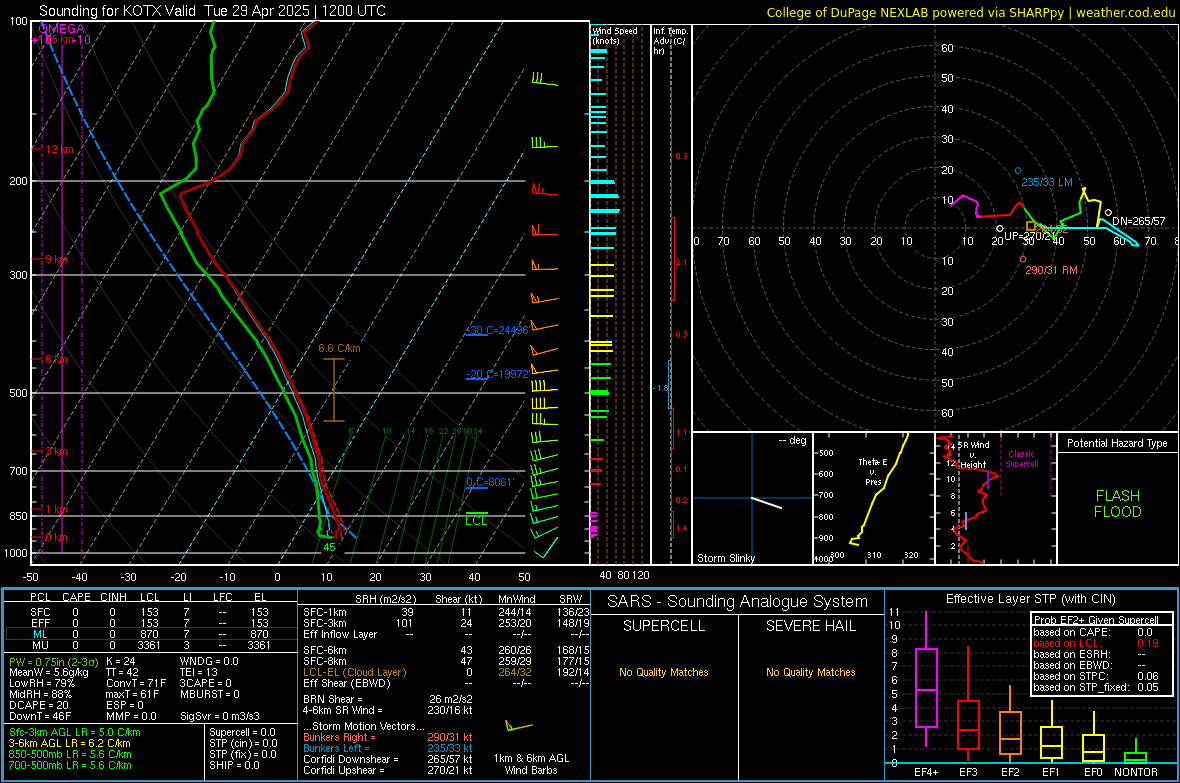Click the 850-500mb LR = 5.6 C/km line
The width and height of the screenshot is (1180, 783).
(70, 754)
